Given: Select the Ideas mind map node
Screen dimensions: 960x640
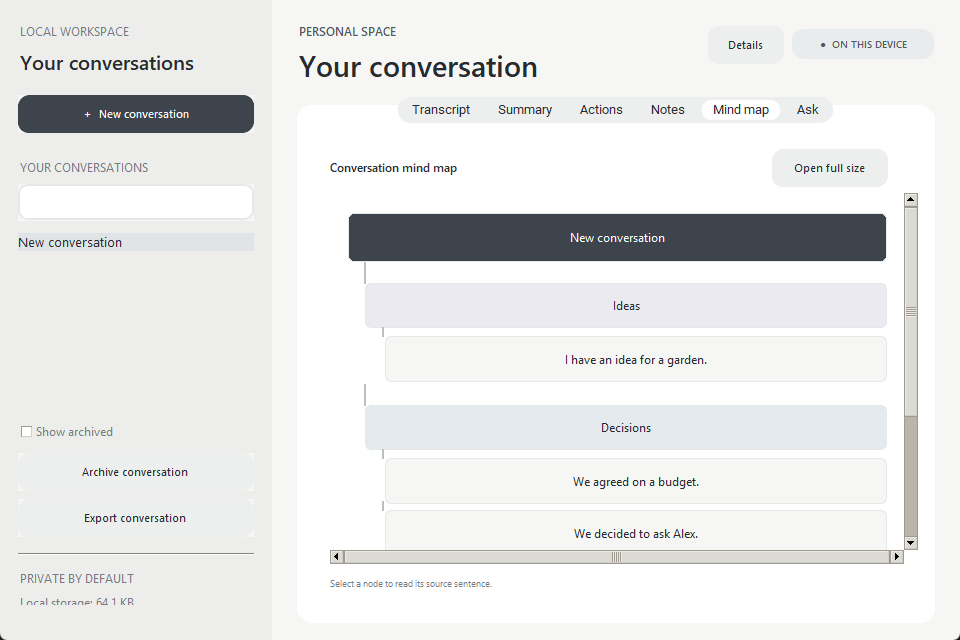Looking at the screenshot, I should (626, 306).
